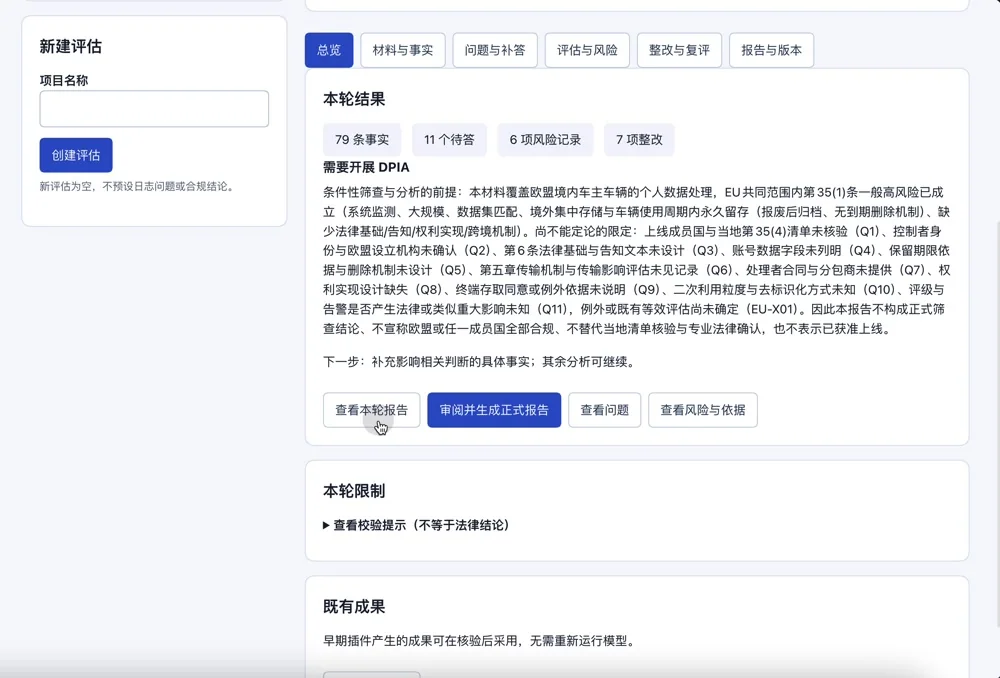Click the 既有成果 heading

pyautogui.click(x=354, y=606)
